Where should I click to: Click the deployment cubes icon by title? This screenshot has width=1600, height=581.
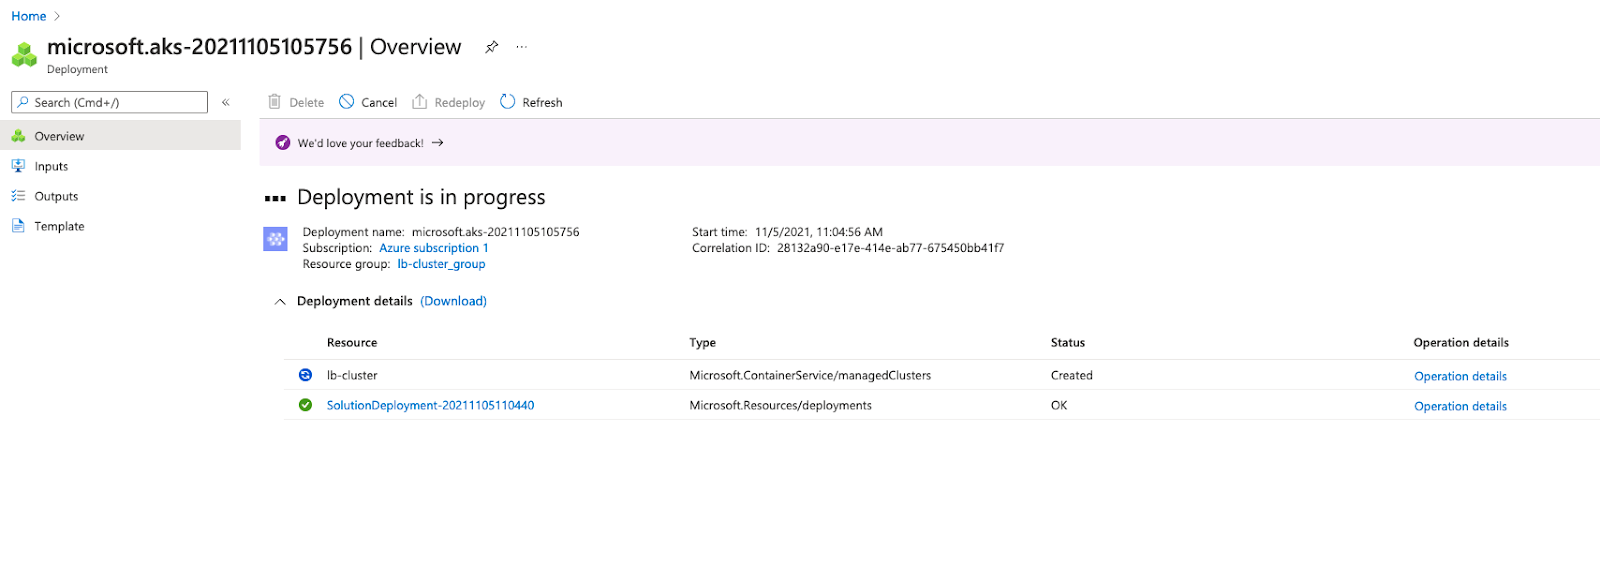[24, 54]
